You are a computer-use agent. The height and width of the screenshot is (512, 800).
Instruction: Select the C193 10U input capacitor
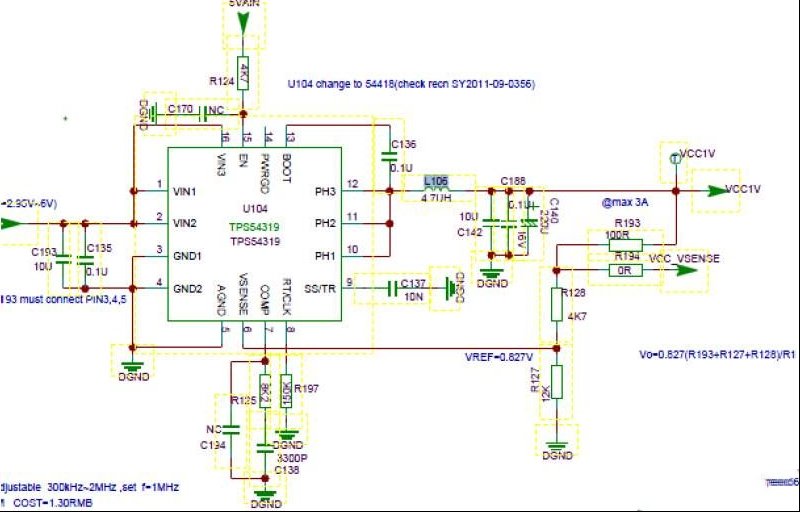coord(63,260)
